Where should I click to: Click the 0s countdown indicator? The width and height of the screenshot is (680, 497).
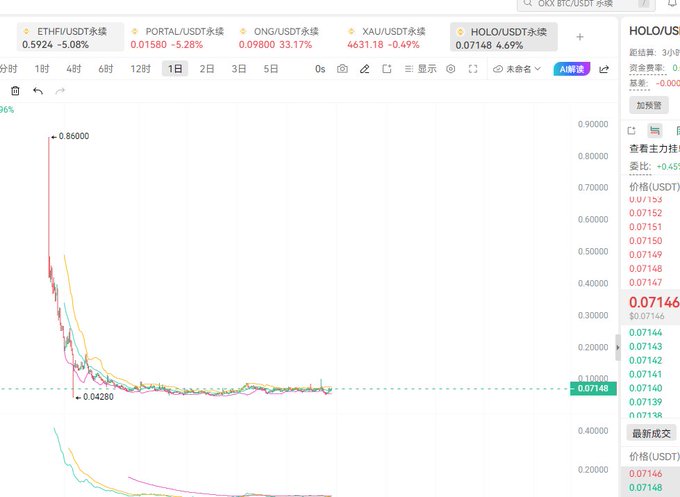320,69
